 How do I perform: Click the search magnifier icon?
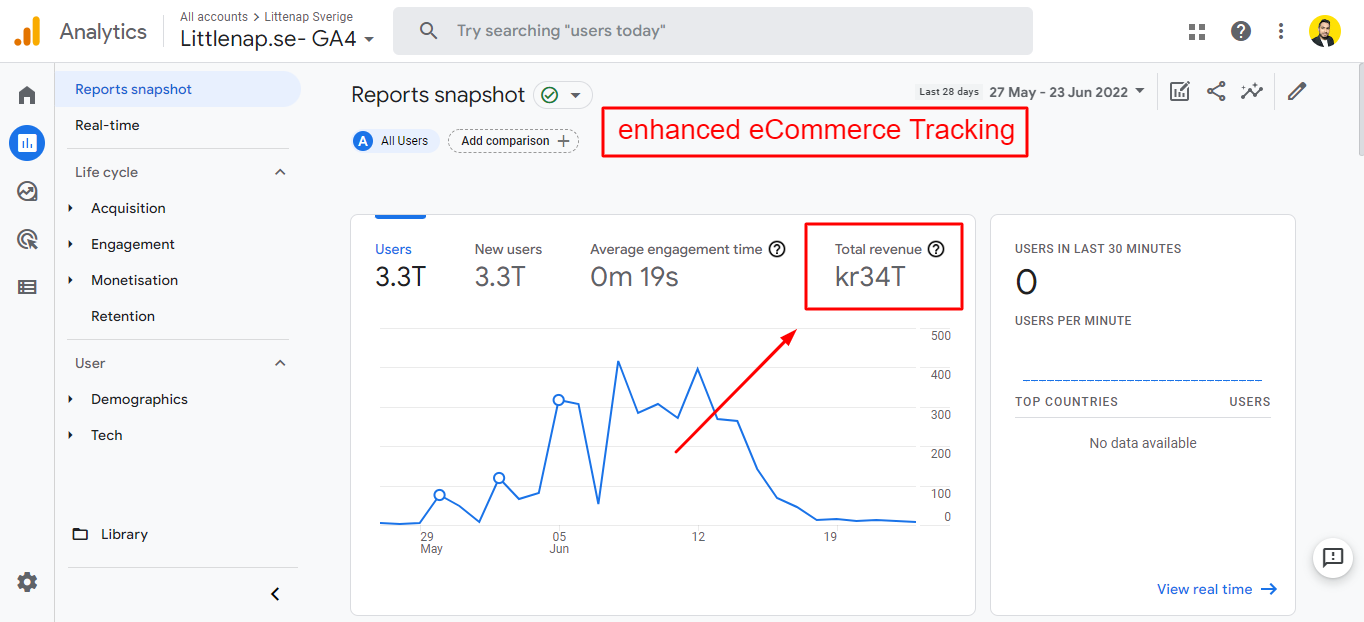(x=429, y=31)
